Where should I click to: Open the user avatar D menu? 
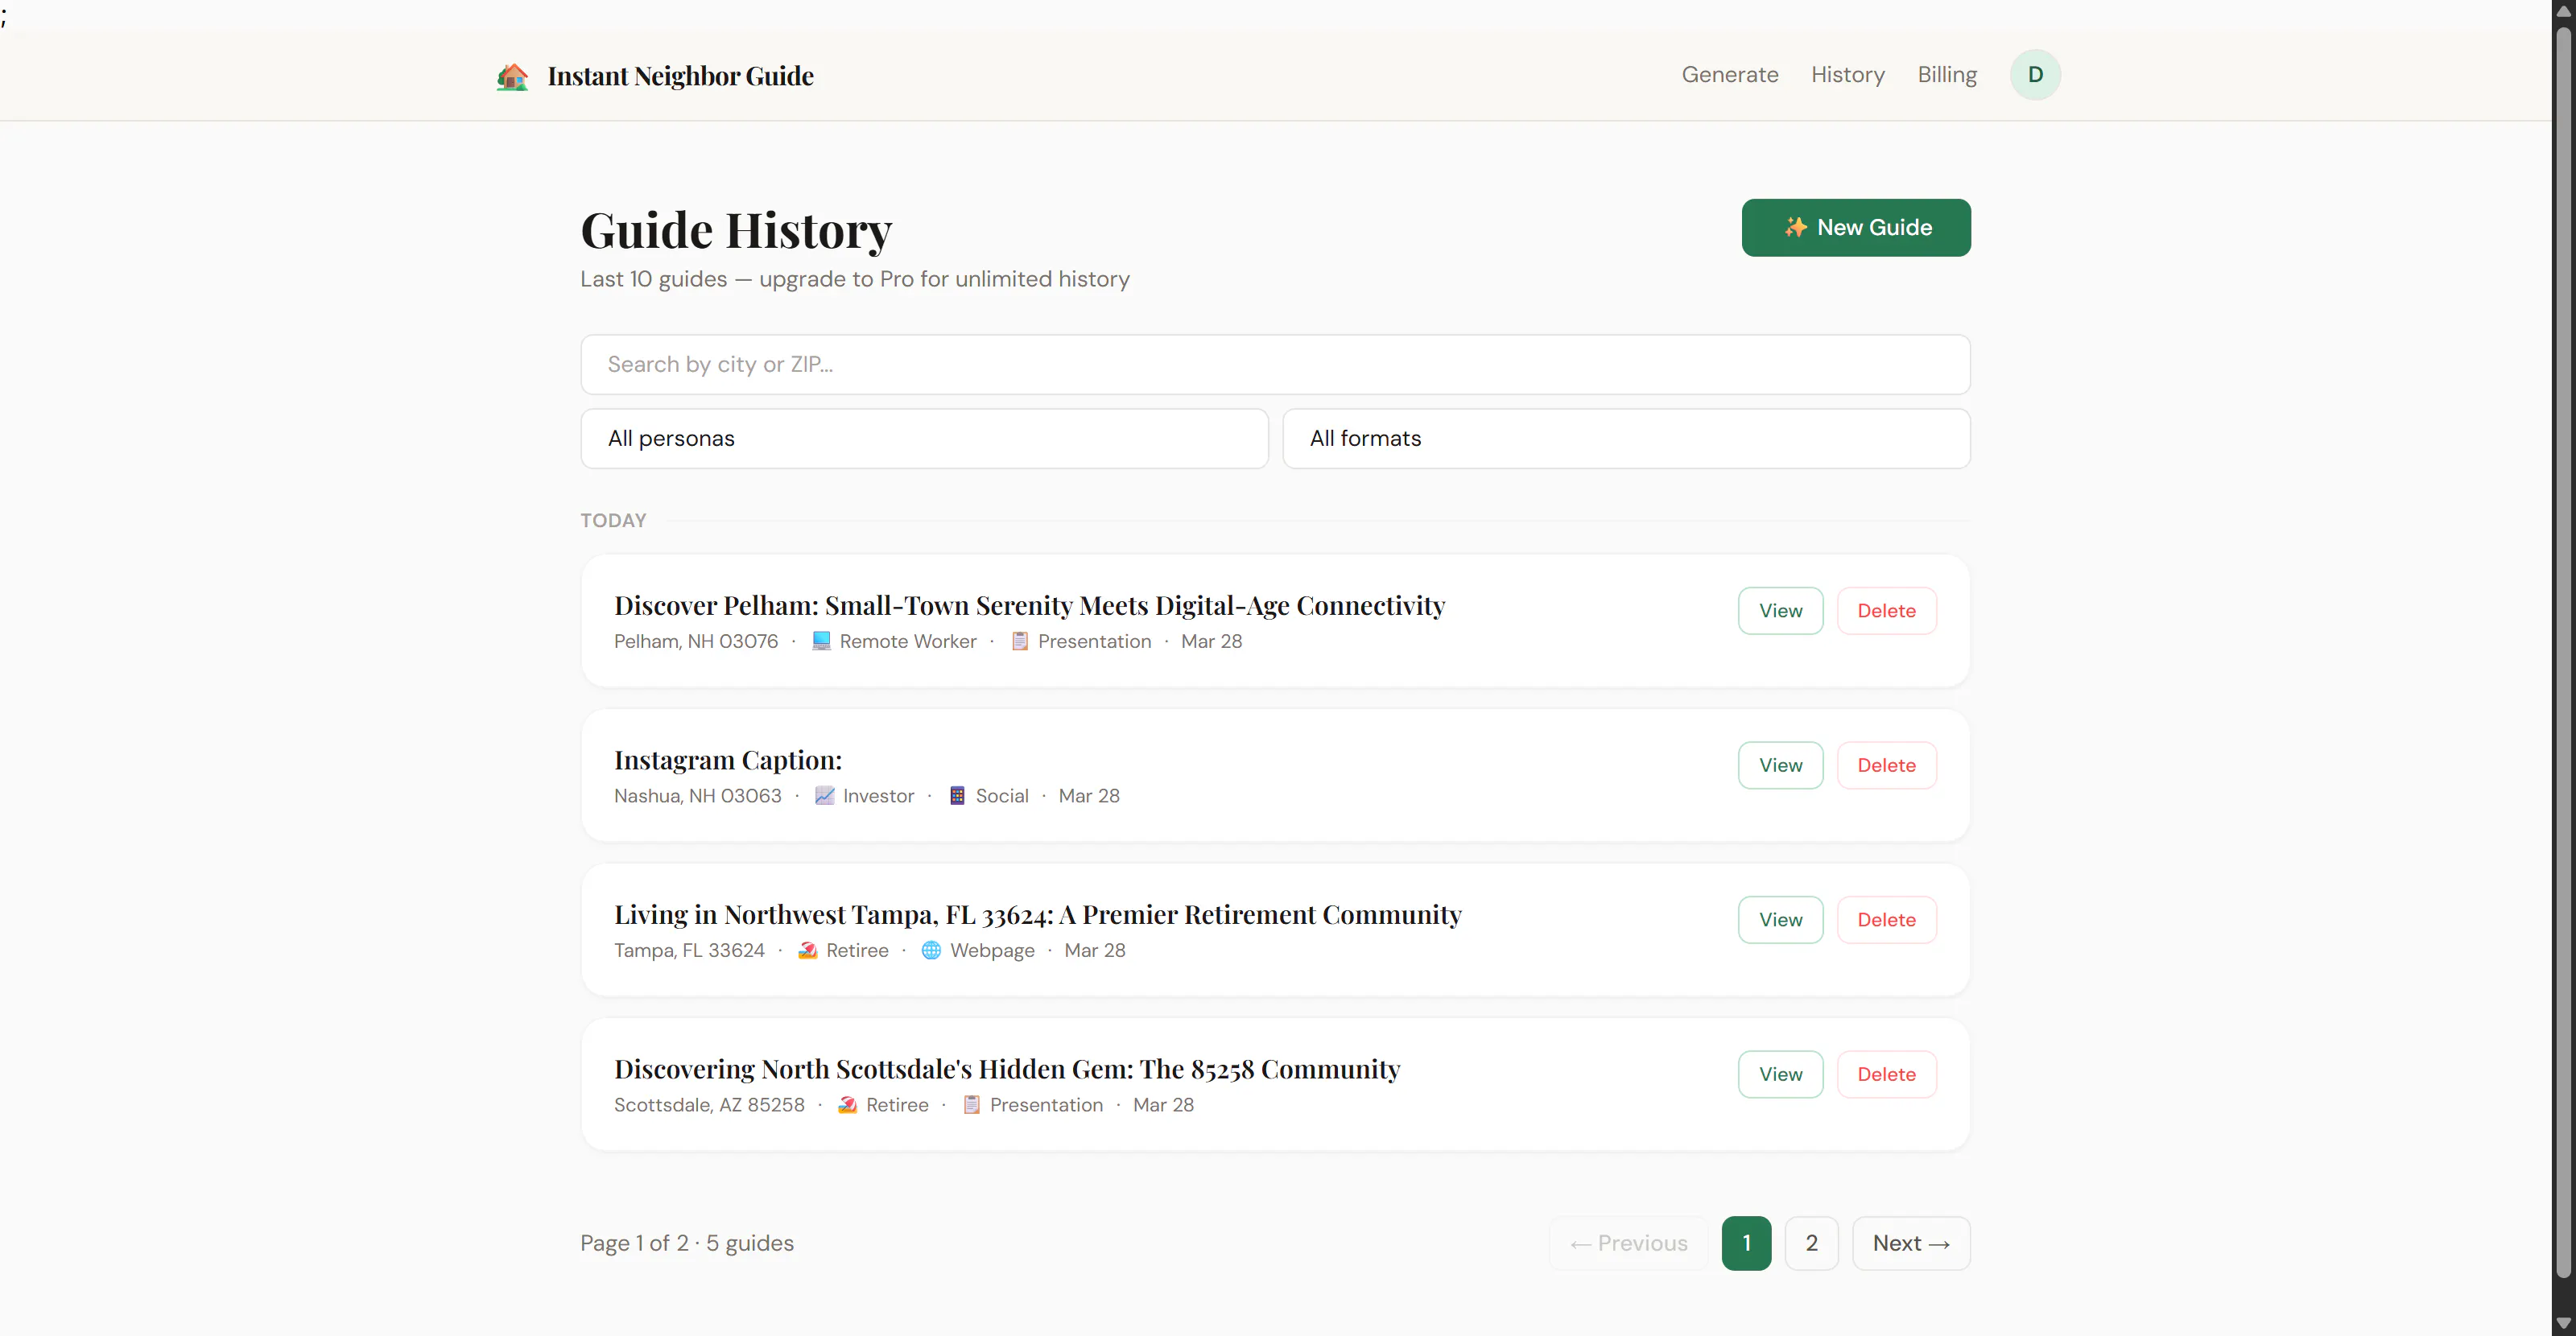(x=2035, y=75)
